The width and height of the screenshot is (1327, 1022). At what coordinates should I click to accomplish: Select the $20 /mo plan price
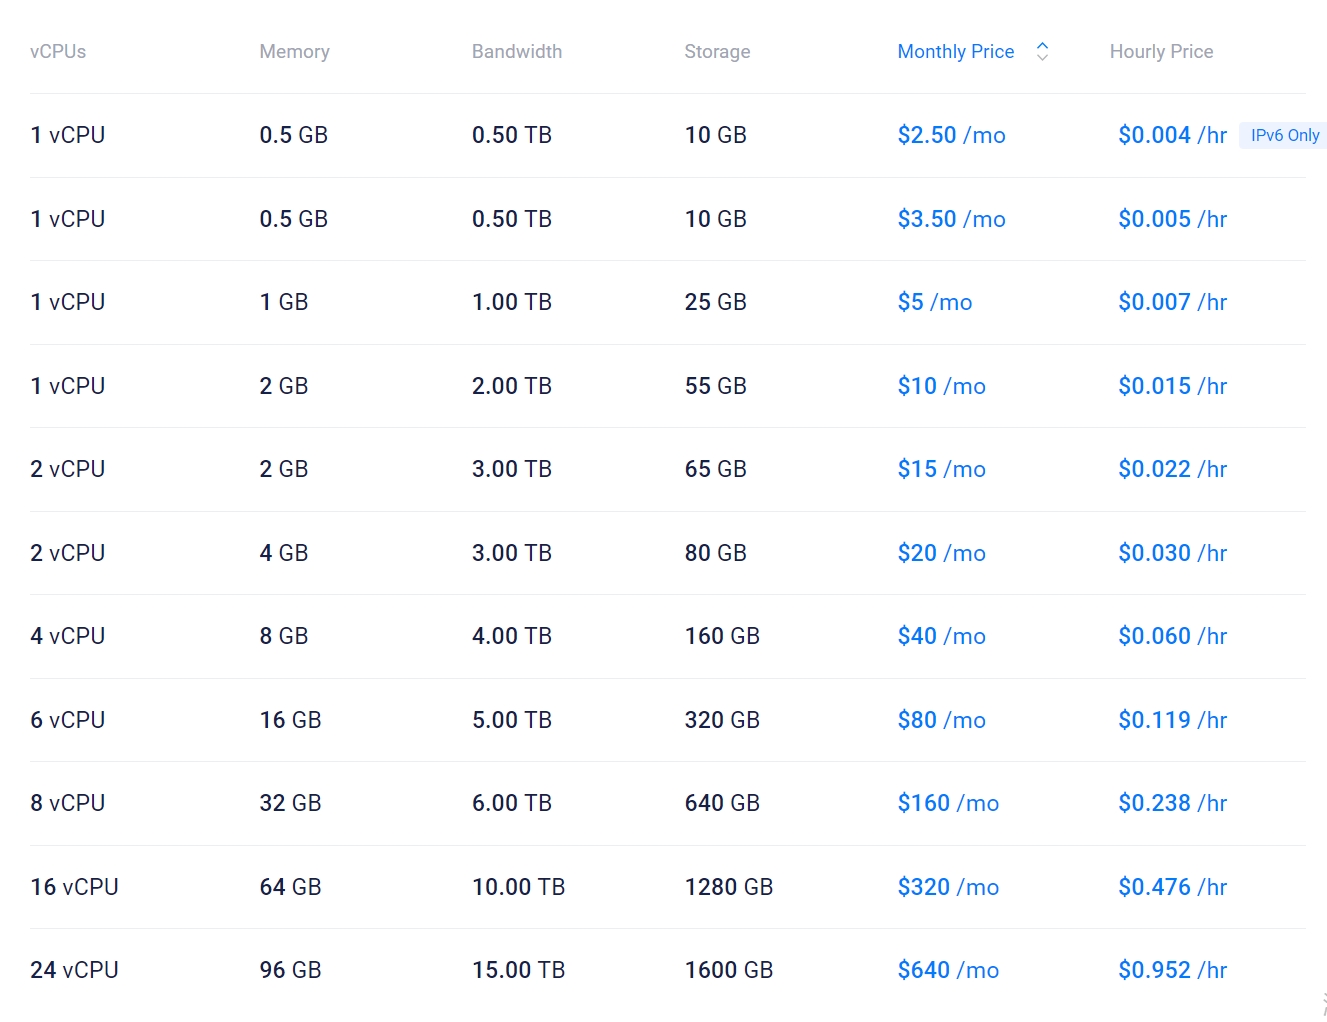pos(941,553)
